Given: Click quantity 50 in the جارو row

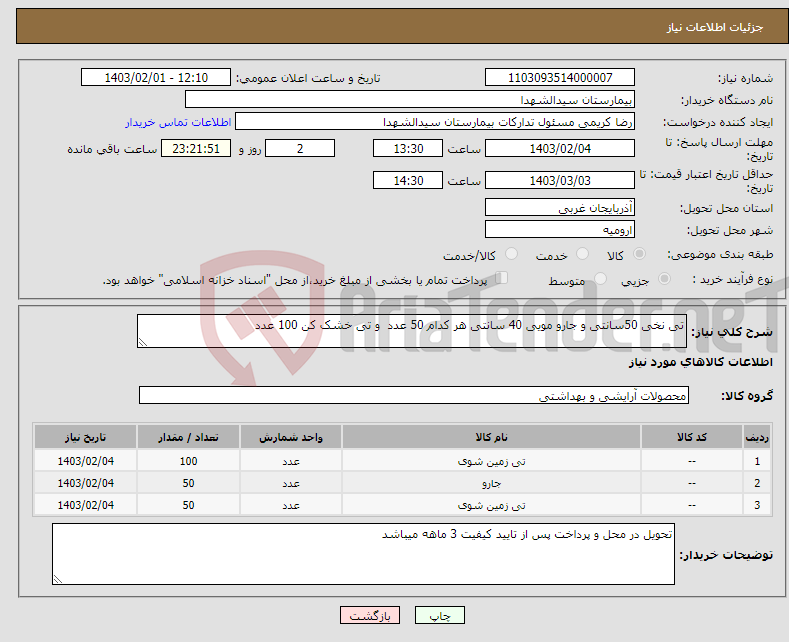Looking at the screenshot, I should [x=188, y=483].
